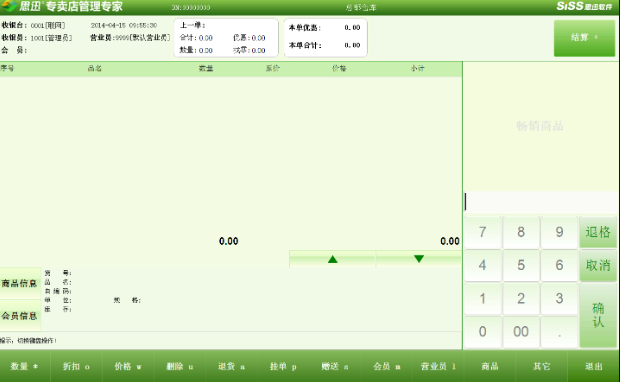Tap keypad digit 4
The width and height of the screenshot is (620, 382).
click(483, 265)
